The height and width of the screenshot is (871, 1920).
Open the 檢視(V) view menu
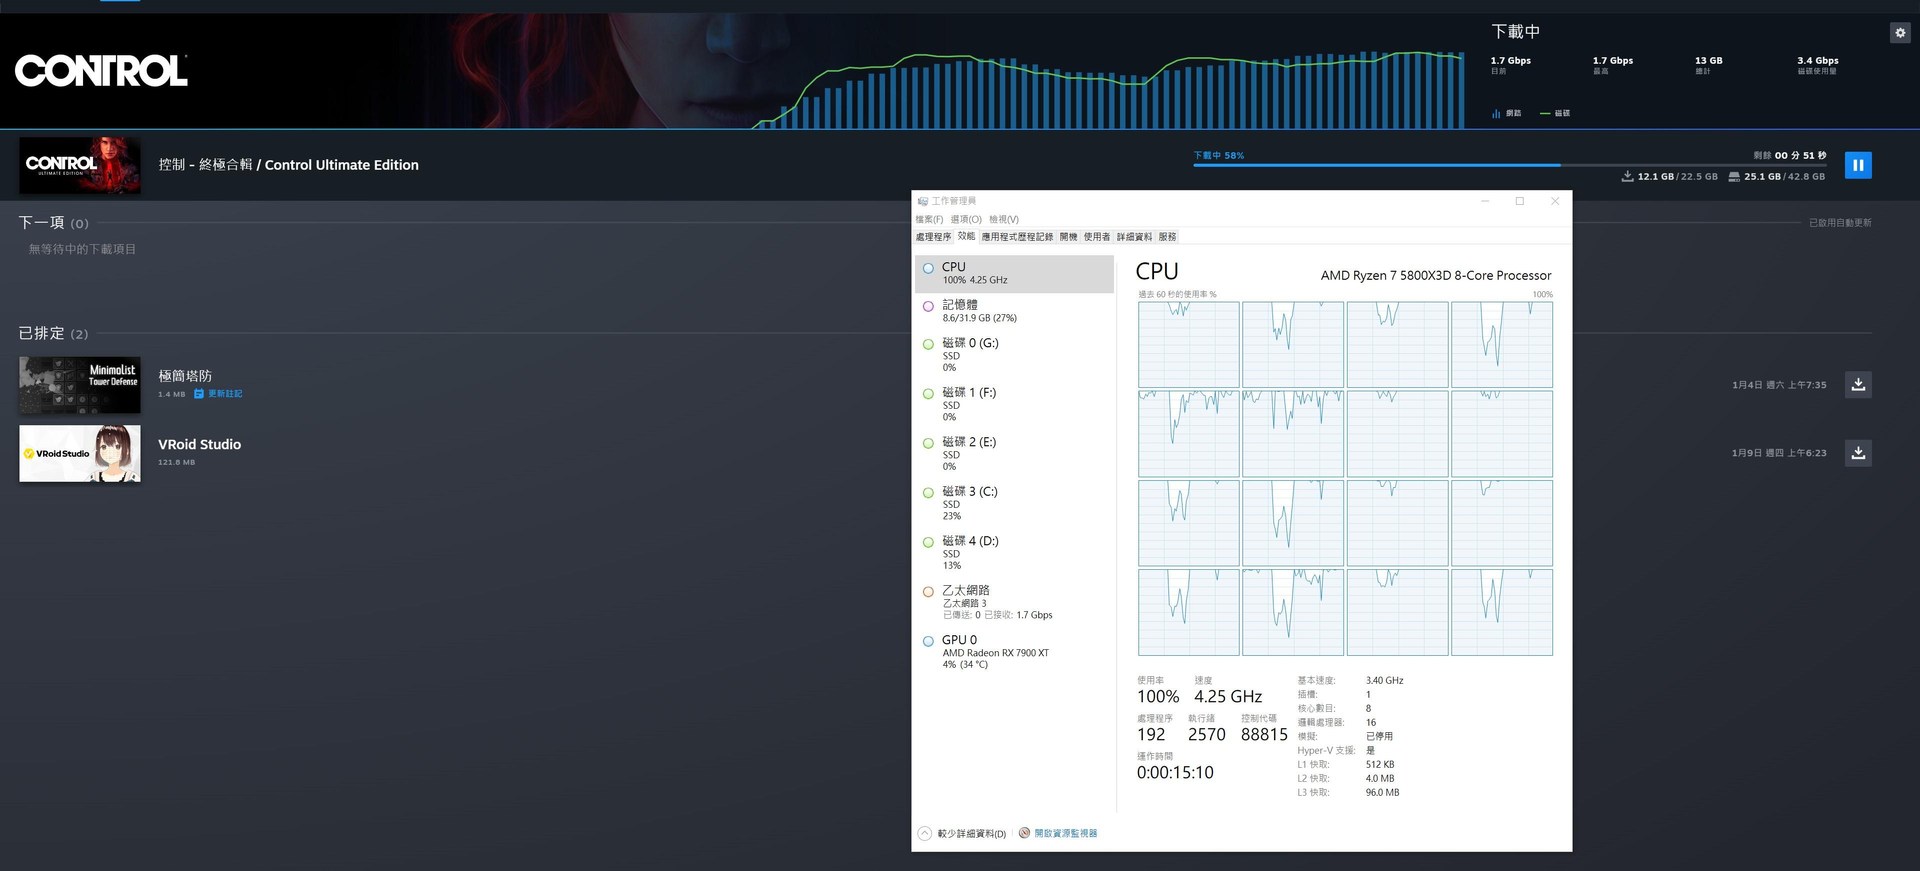1003,219
